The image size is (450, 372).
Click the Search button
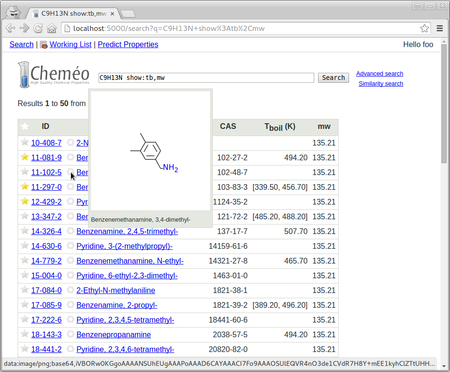(333, 78)
